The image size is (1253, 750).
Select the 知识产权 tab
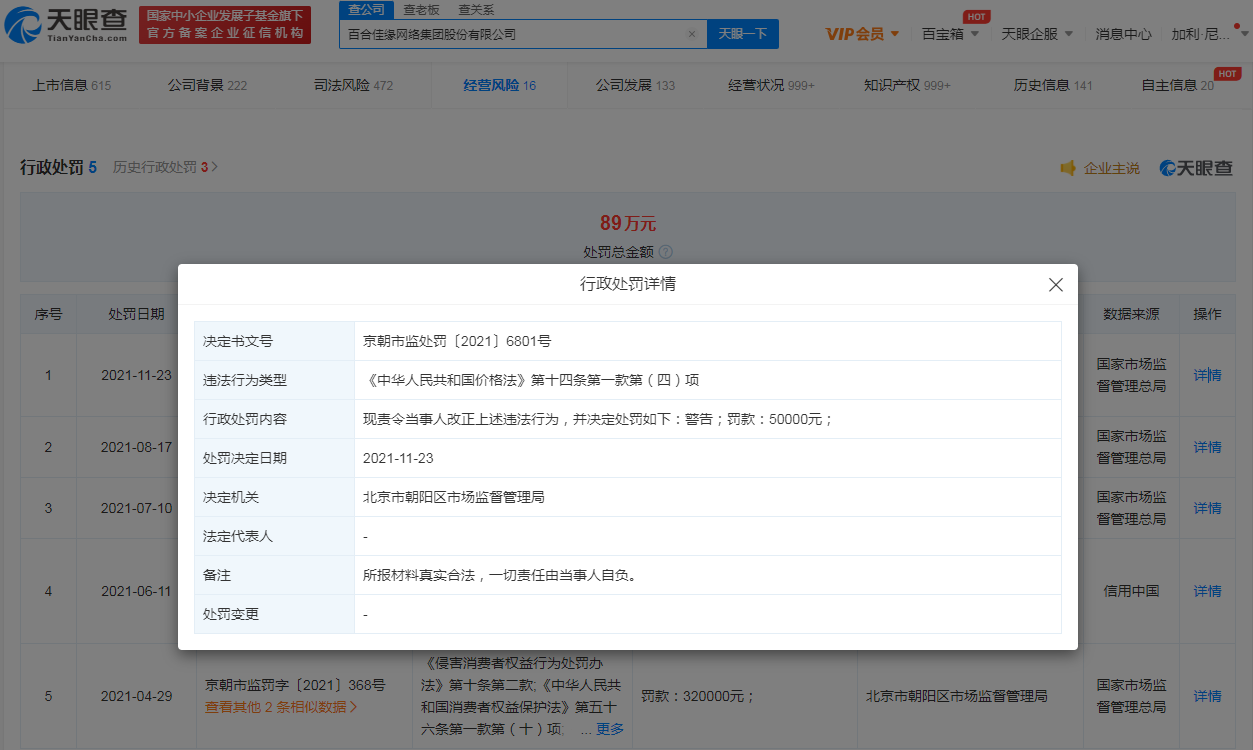[x=907, y=86]
